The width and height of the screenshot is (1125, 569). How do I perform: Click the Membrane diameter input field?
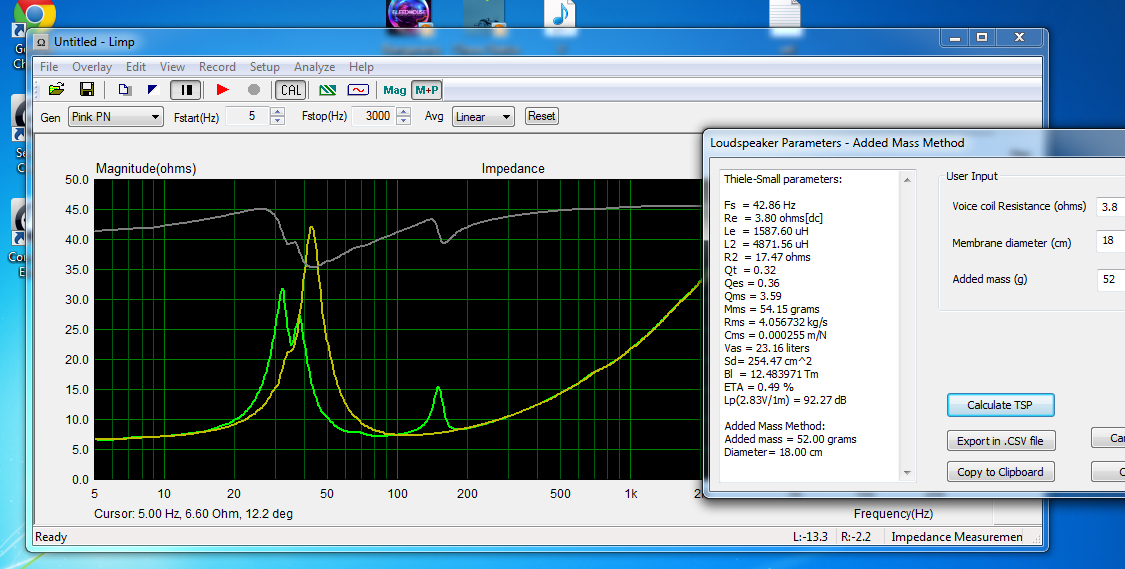pos(1111,241)
